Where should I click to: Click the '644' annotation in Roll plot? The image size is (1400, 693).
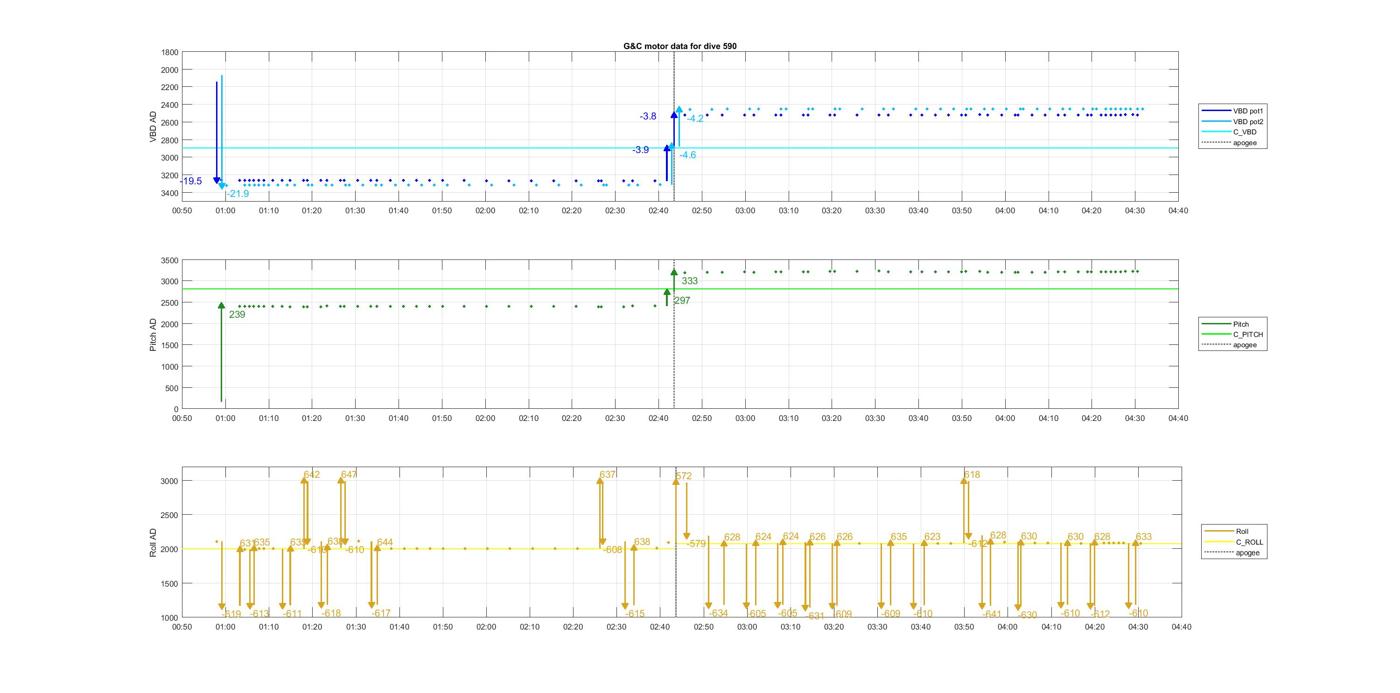[385, 543]
